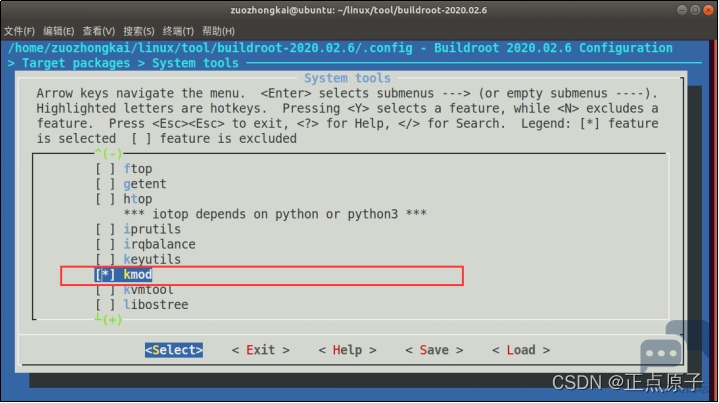The image size is (719, 403).
Task: Click the Help button
Action: (347, 350)
